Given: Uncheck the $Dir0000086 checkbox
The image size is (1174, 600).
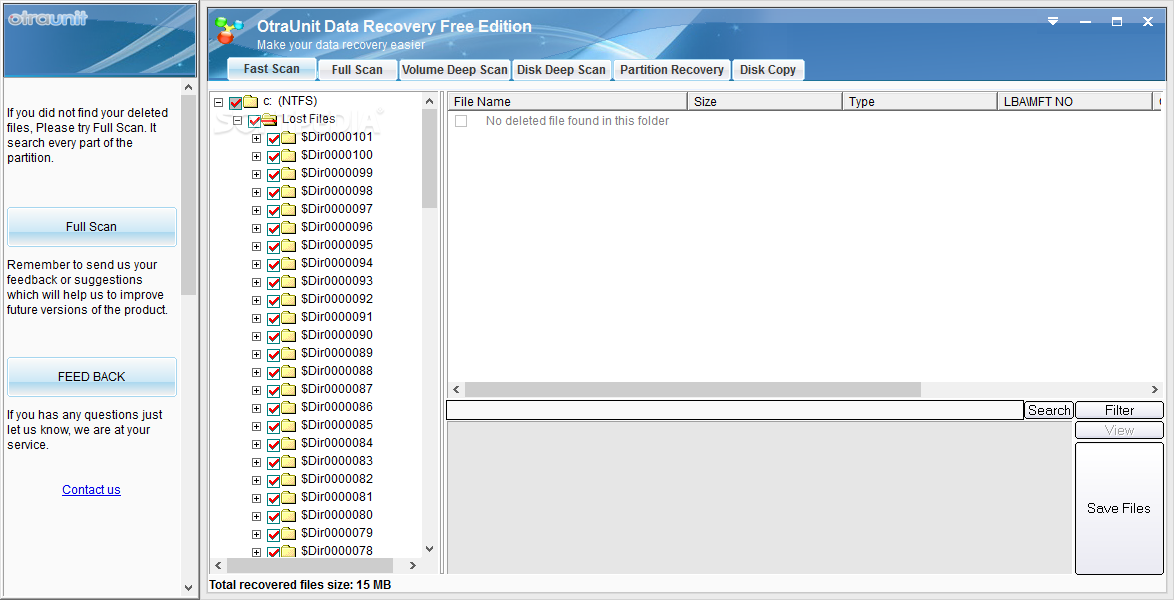Looking at the screenshot, I should pos(273,408).
